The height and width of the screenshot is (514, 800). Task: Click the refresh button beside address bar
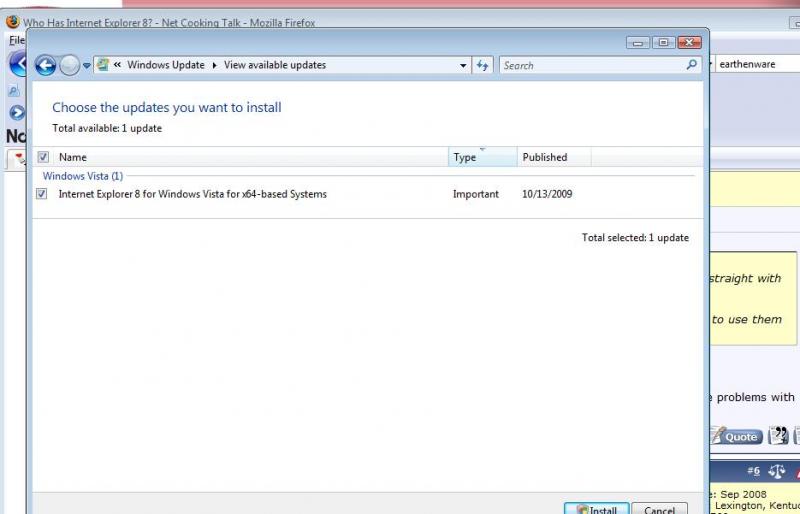[x=483, y=65]
